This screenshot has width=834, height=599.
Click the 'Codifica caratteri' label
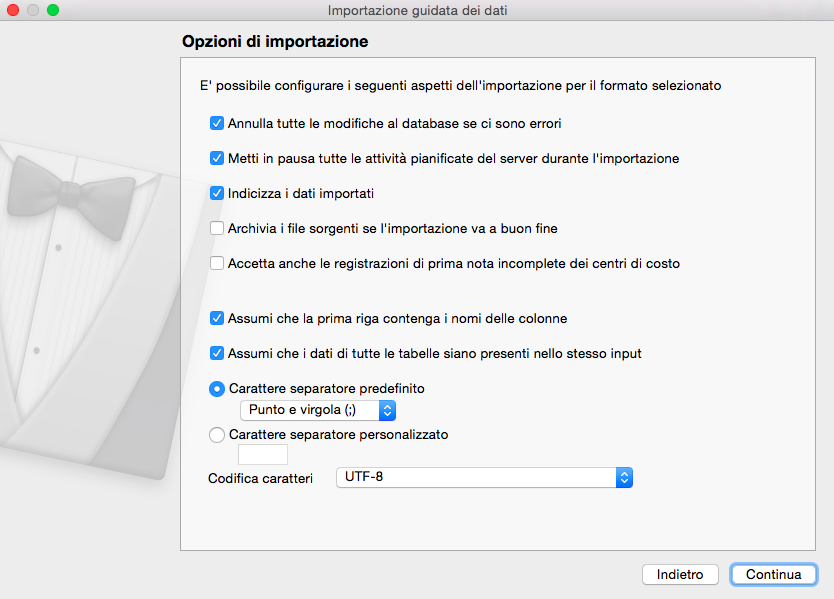pyautogui.click(x=260, y=479)
